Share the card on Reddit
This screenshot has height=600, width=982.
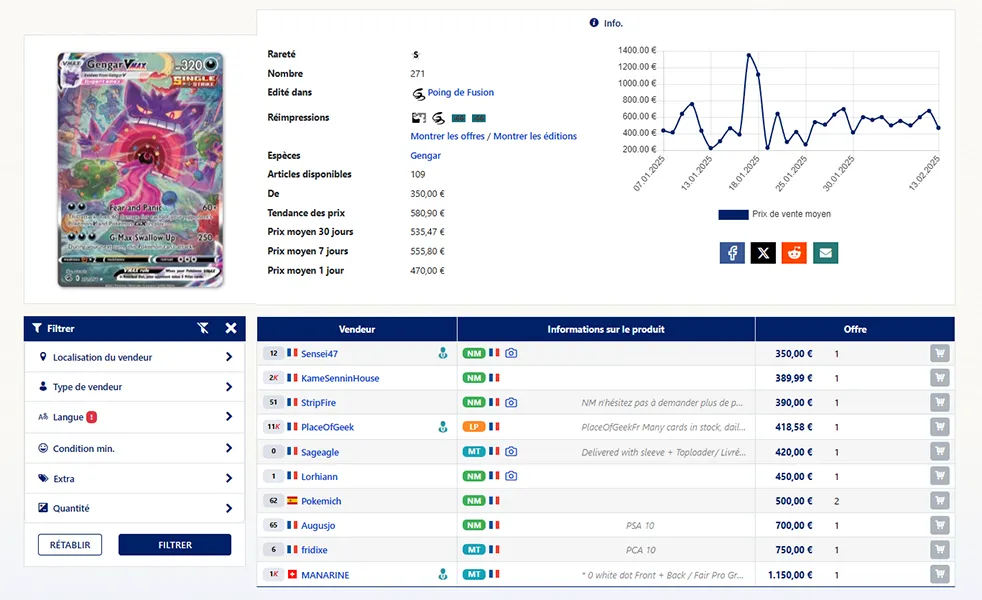794,253
